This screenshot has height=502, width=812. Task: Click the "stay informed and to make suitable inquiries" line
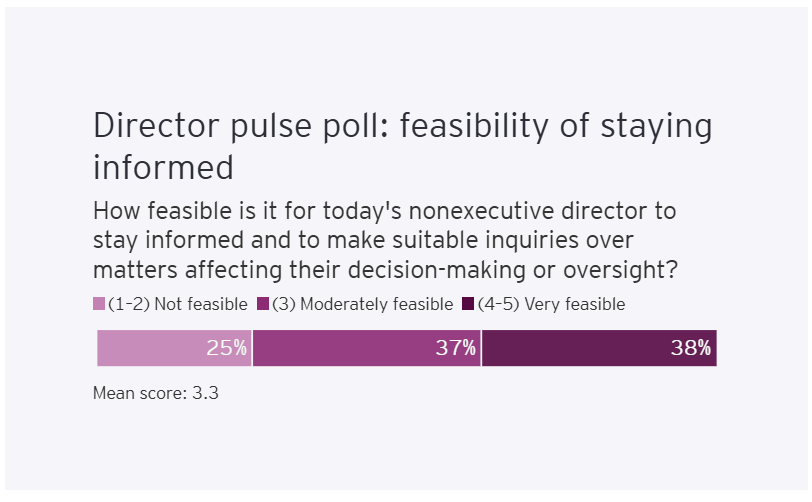point(370,241)
